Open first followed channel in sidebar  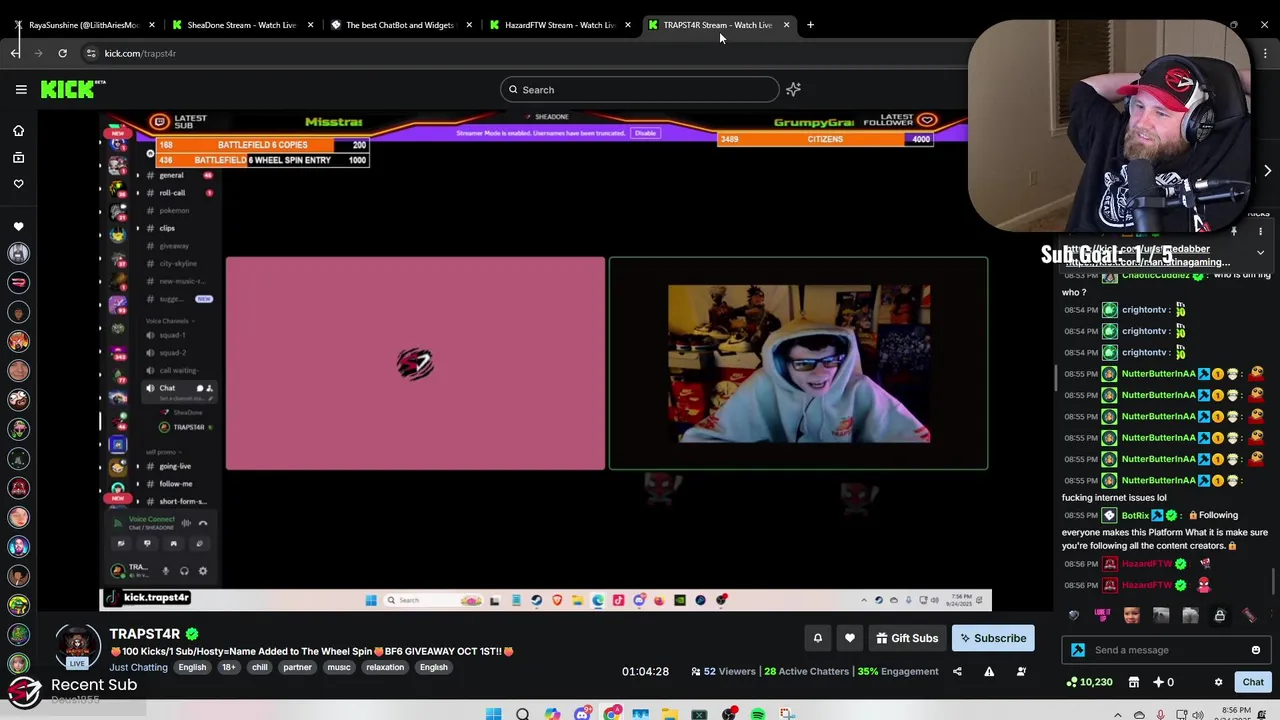pos(18,253)
